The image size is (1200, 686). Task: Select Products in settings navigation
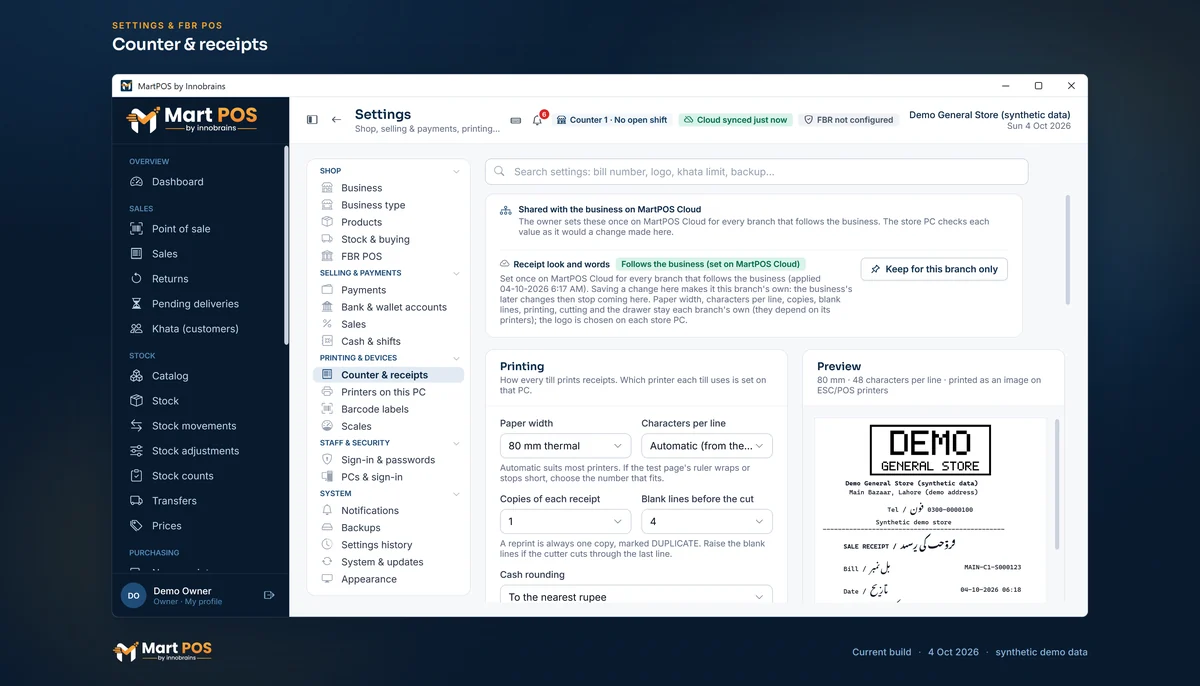click(388, 222)
